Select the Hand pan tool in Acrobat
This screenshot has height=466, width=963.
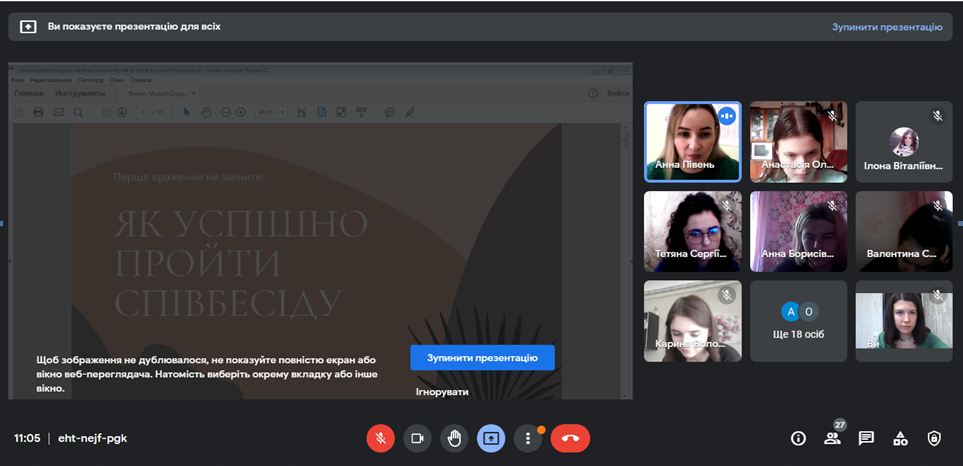(x=207, y=112)
